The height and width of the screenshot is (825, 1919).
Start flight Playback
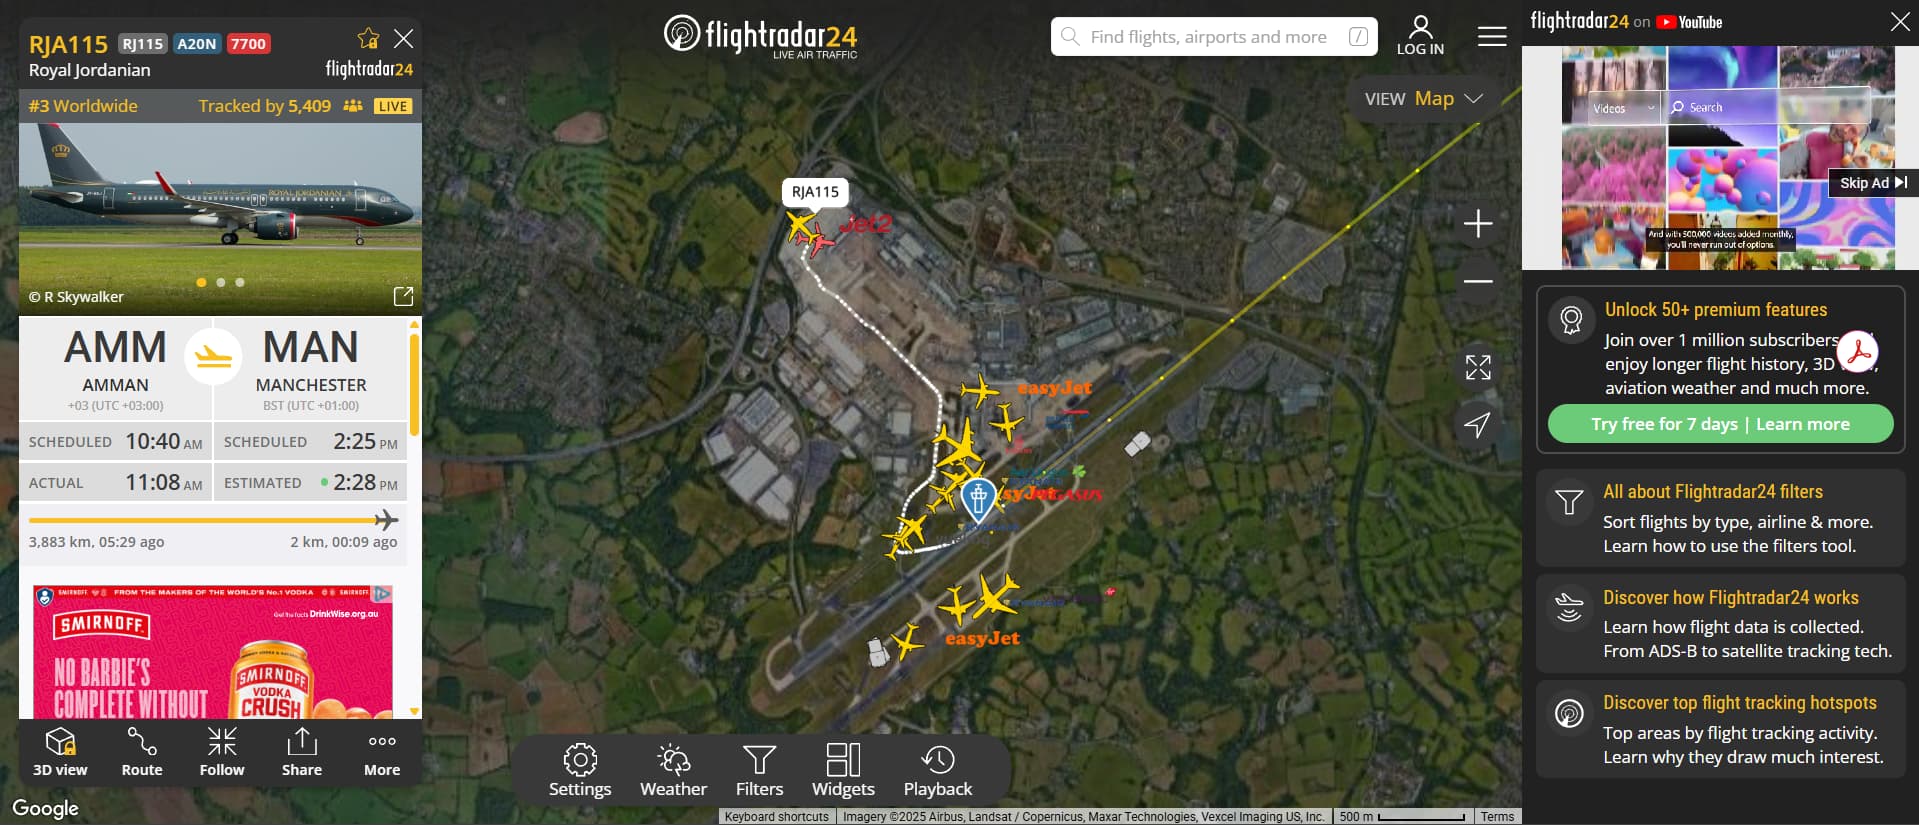coord(938,770)
